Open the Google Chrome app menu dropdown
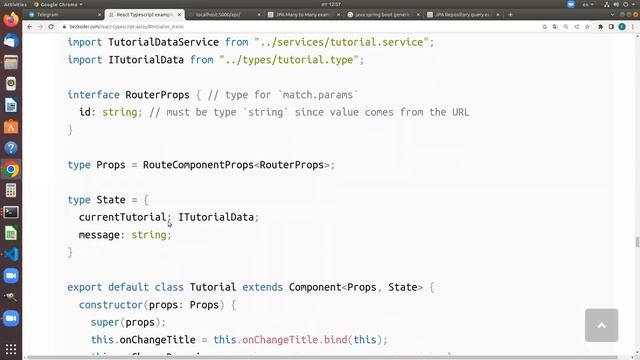The image size is (640, 360). coord(58,4)
